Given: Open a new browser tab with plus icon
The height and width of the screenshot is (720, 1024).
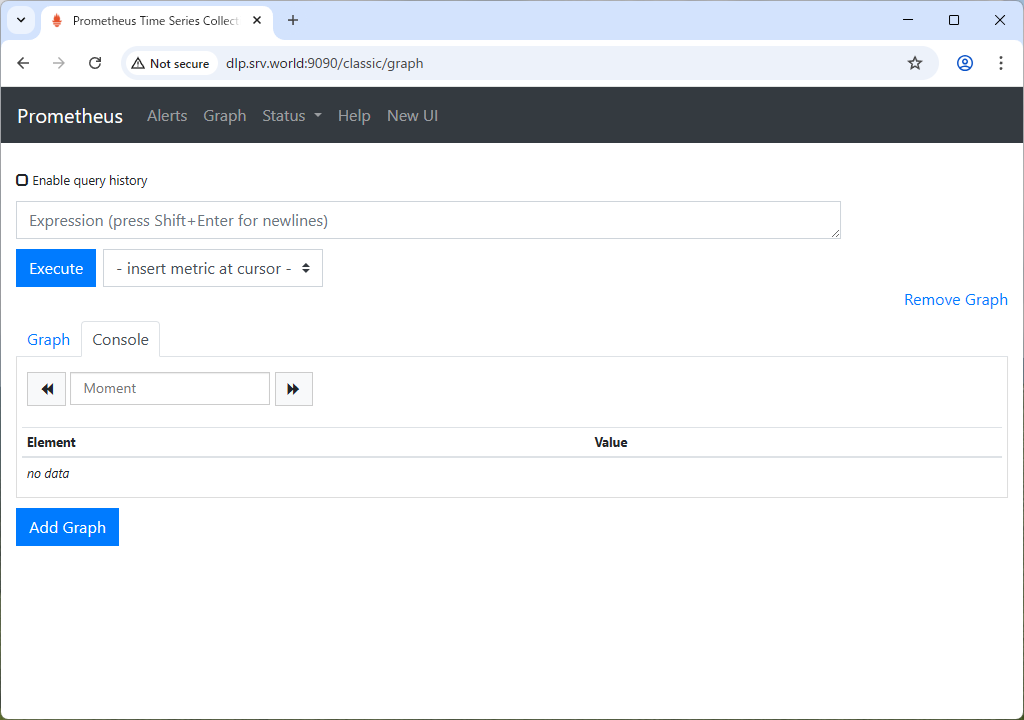Looking at the screenshot, I should pos(293,20).
